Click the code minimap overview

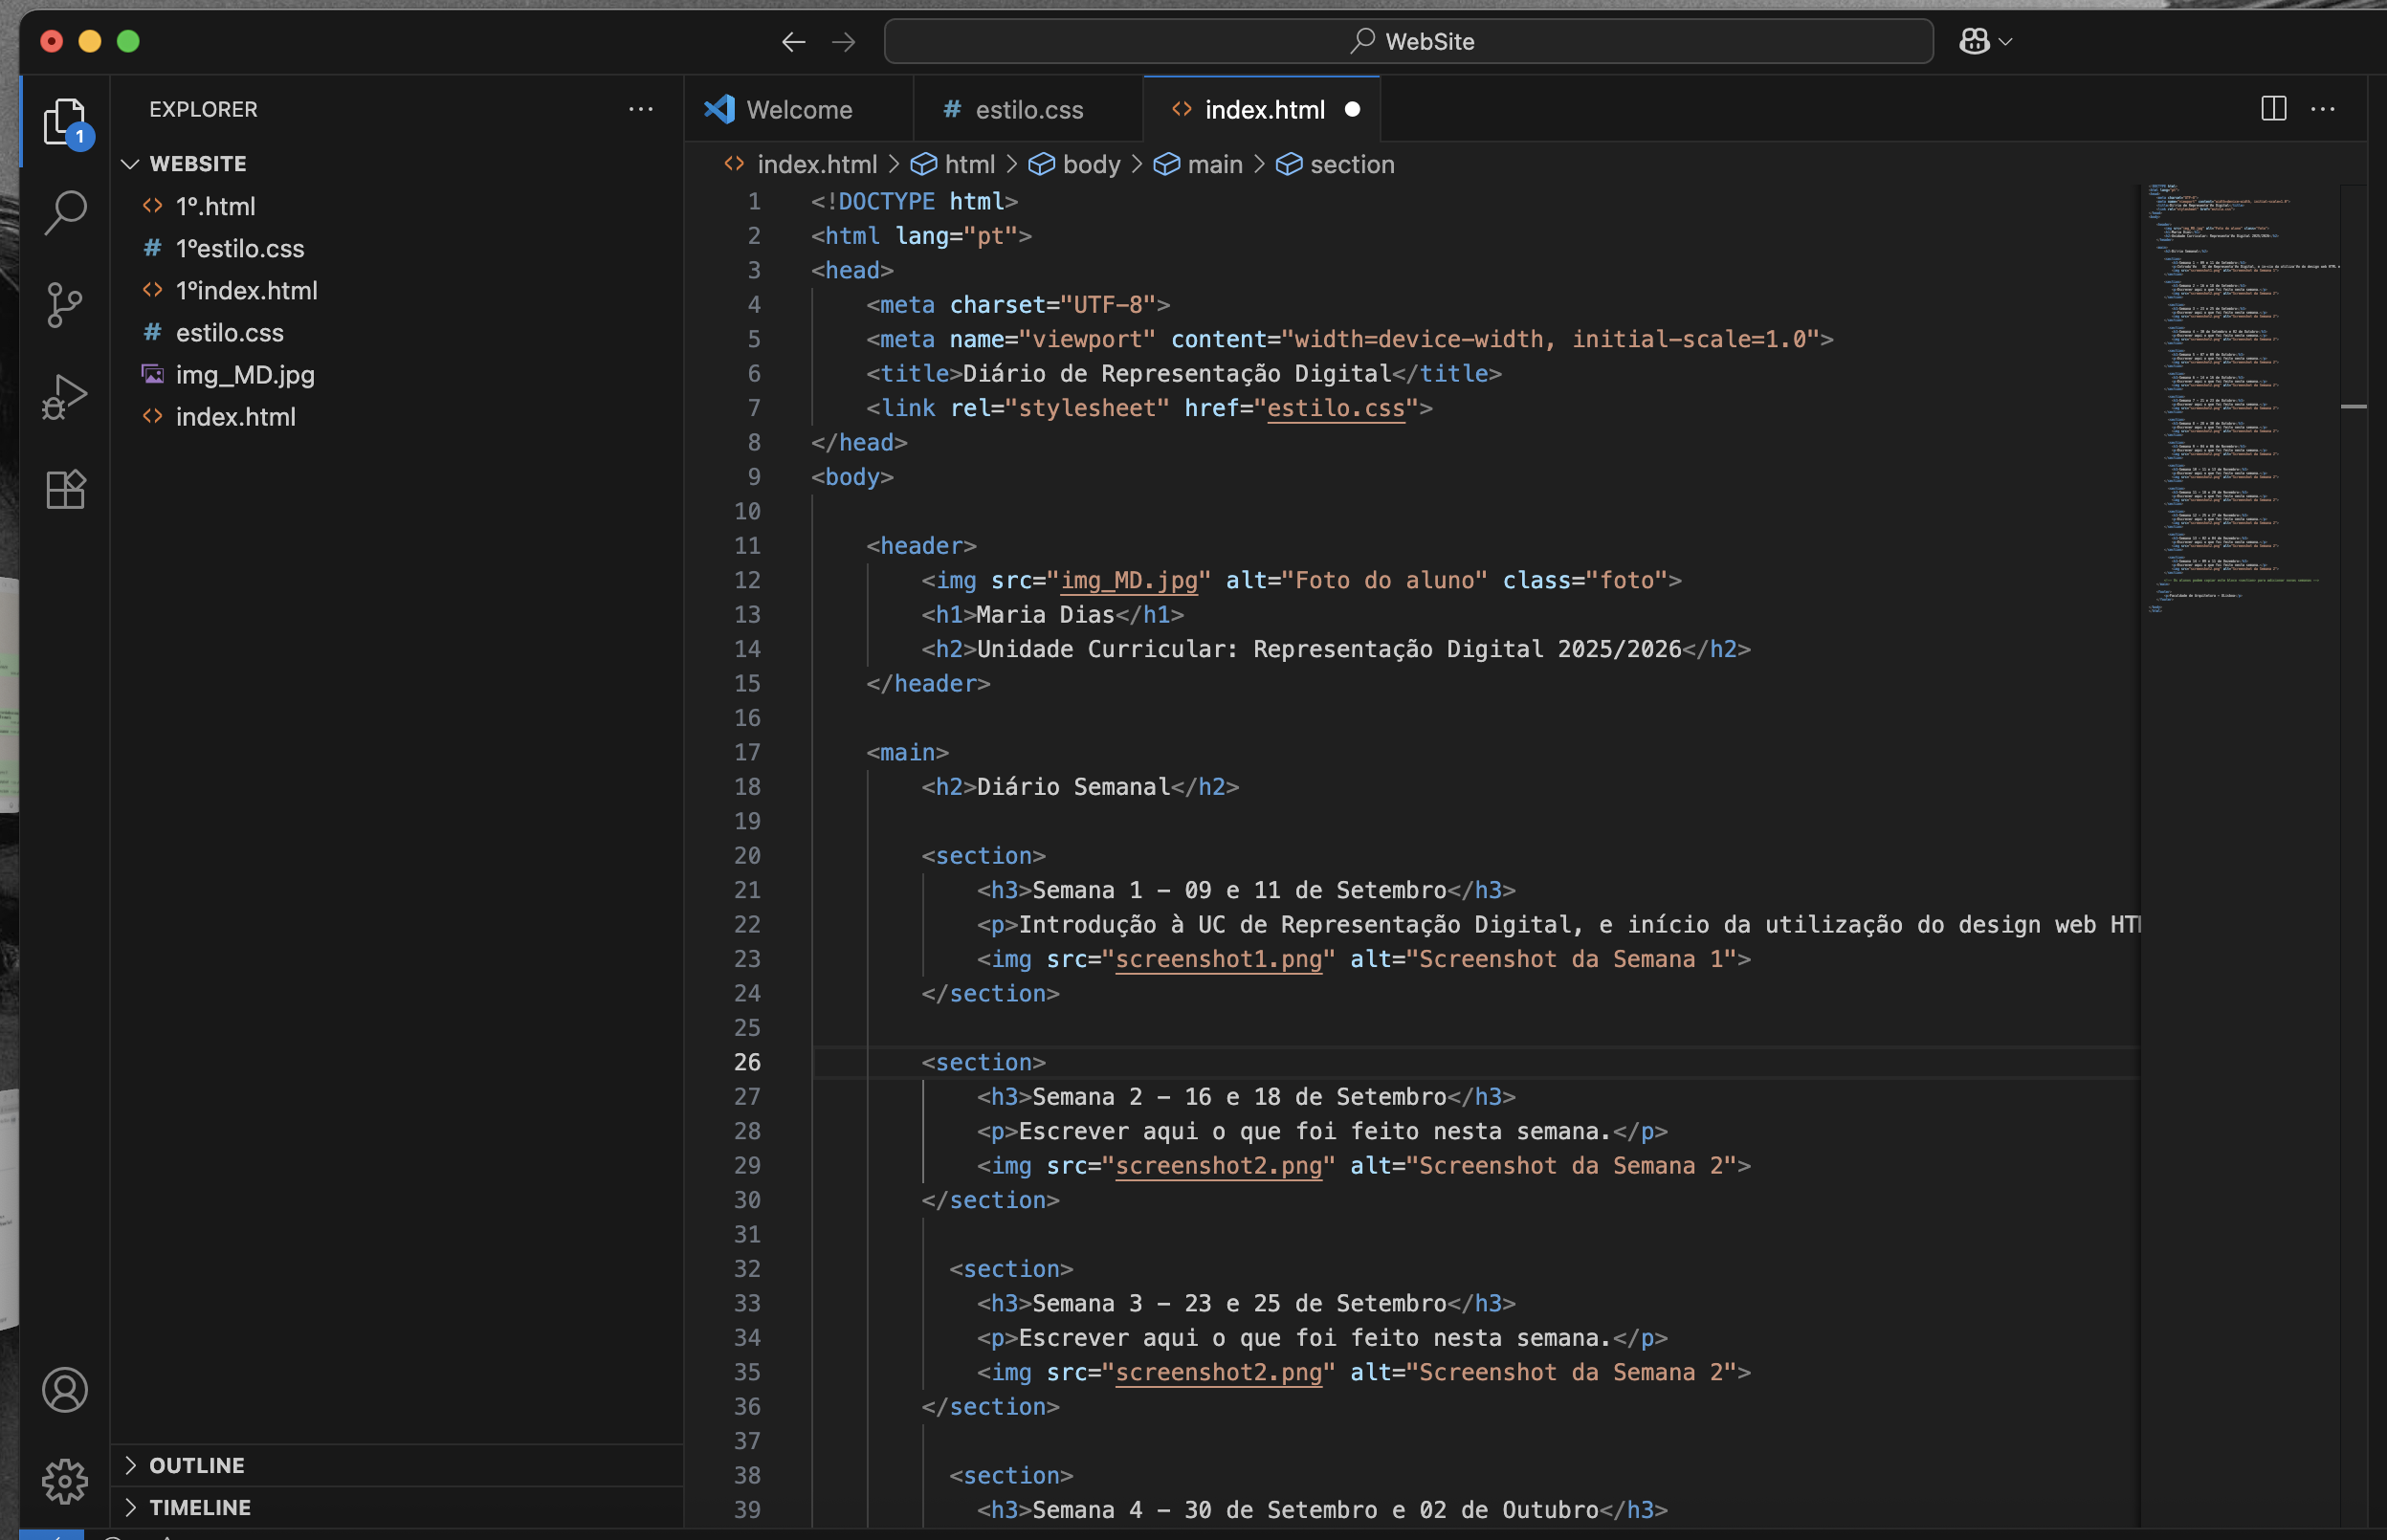[x=2240, y=398]
